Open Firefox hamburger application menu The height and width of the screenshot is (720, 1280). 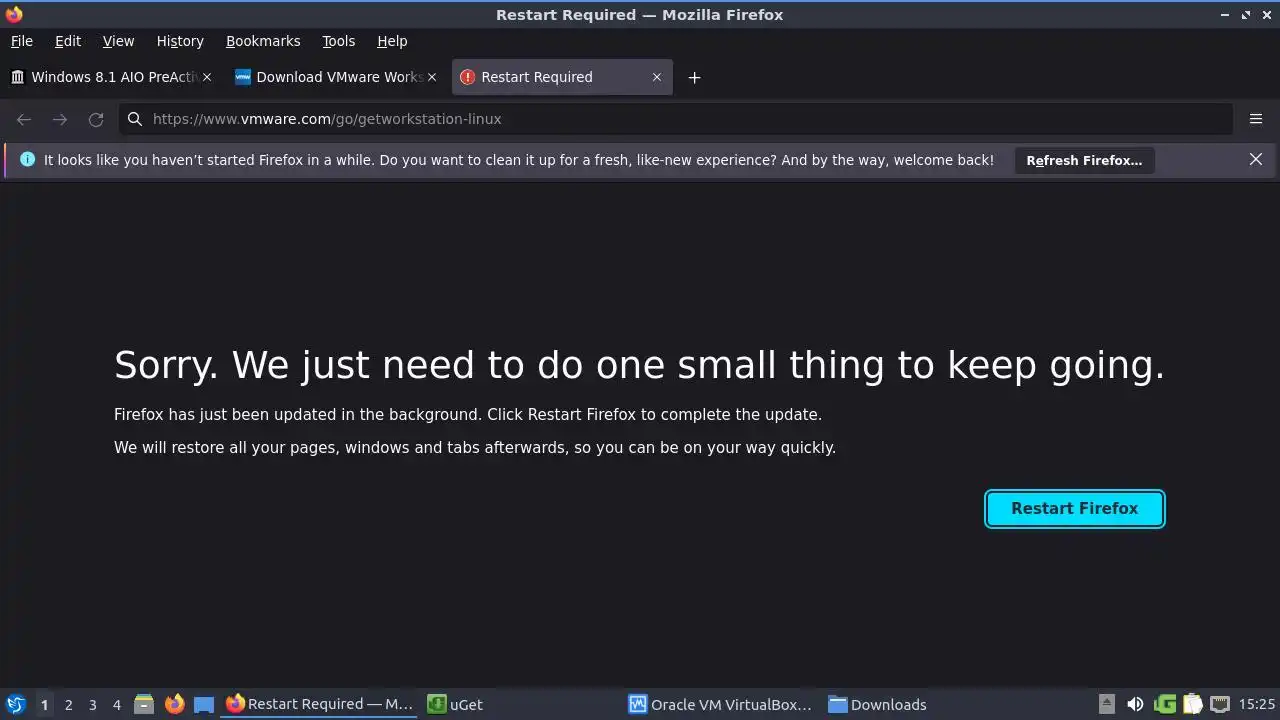coord(1256,119)
